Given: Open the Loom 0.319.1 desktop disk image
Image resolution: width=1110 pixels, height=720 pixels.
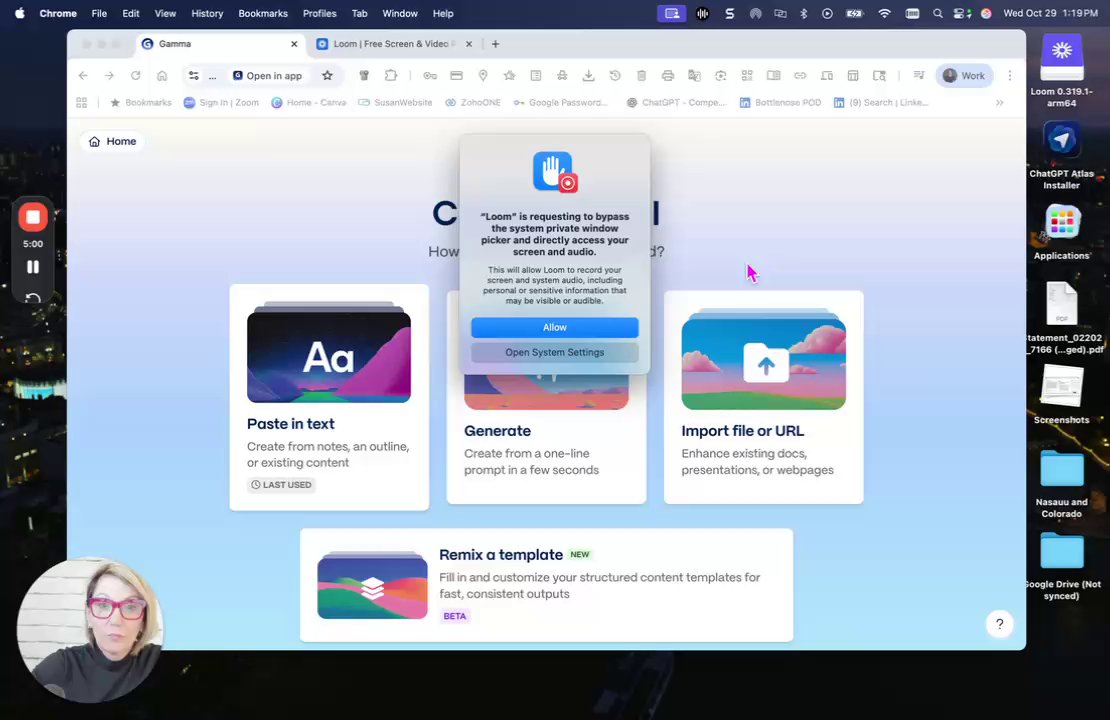Looking at the screenshot, I should 1061,71.
